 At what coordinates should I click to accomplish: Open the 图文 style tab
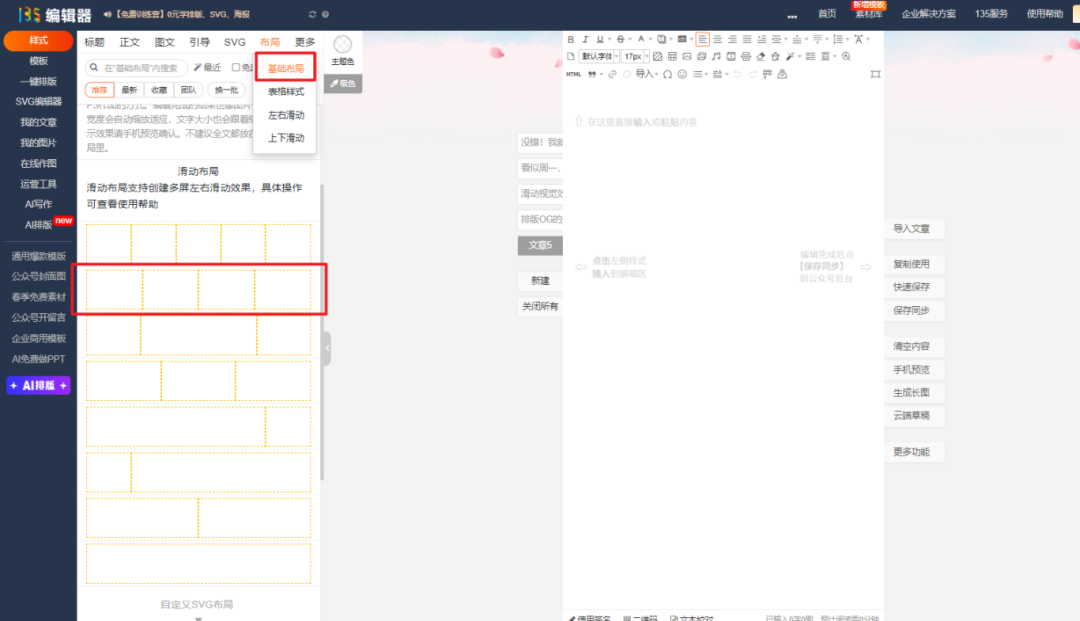(165, 42)
